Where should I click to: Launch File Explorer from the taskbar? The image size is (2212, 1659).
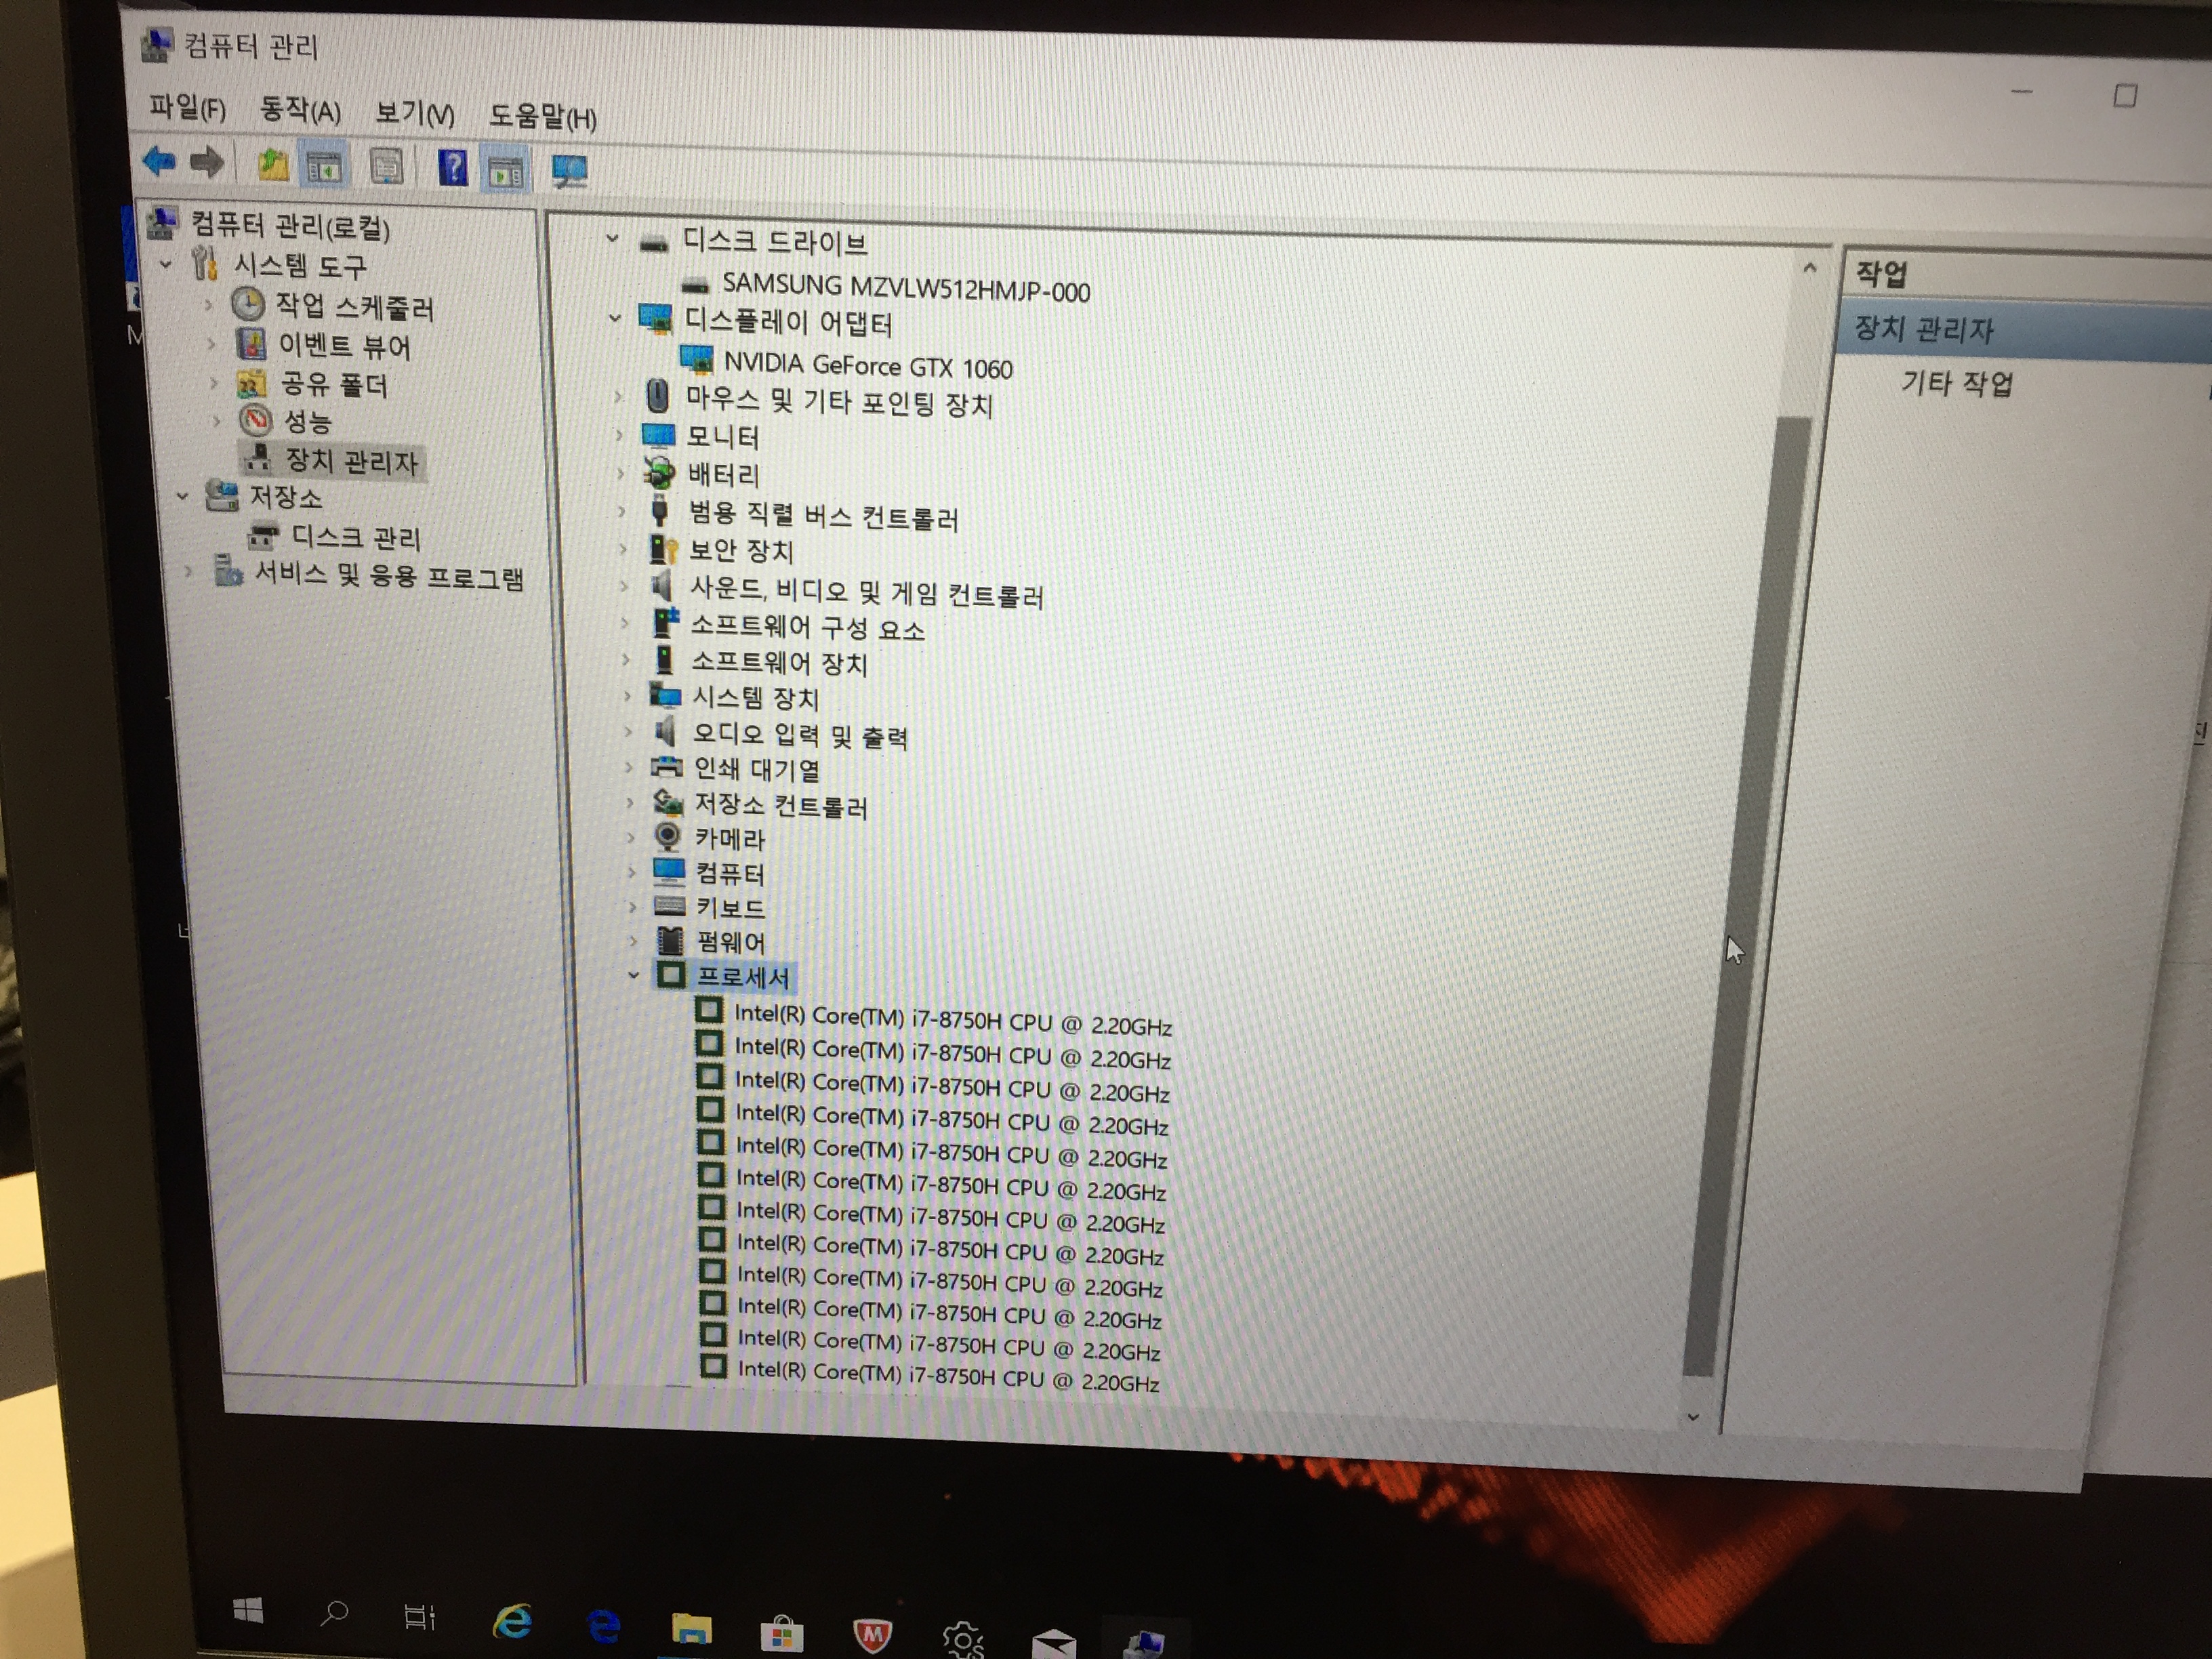point(692,1628)
